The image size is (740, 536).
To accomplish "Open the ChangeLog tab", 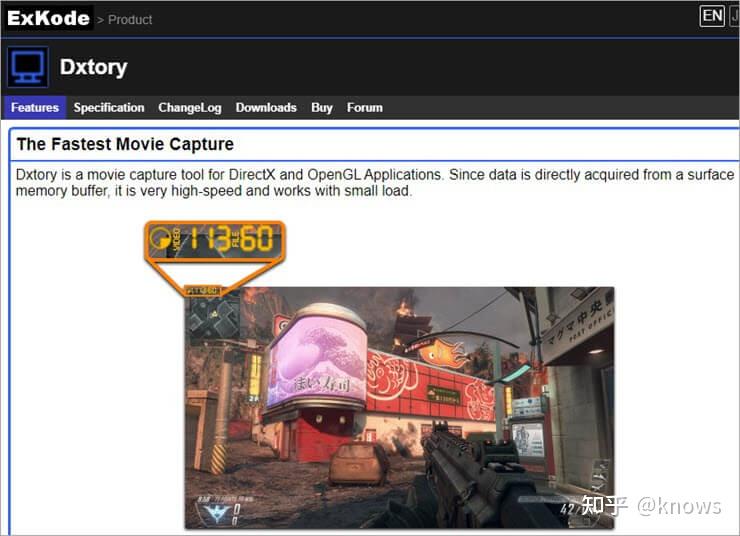I will click(190, 108).
